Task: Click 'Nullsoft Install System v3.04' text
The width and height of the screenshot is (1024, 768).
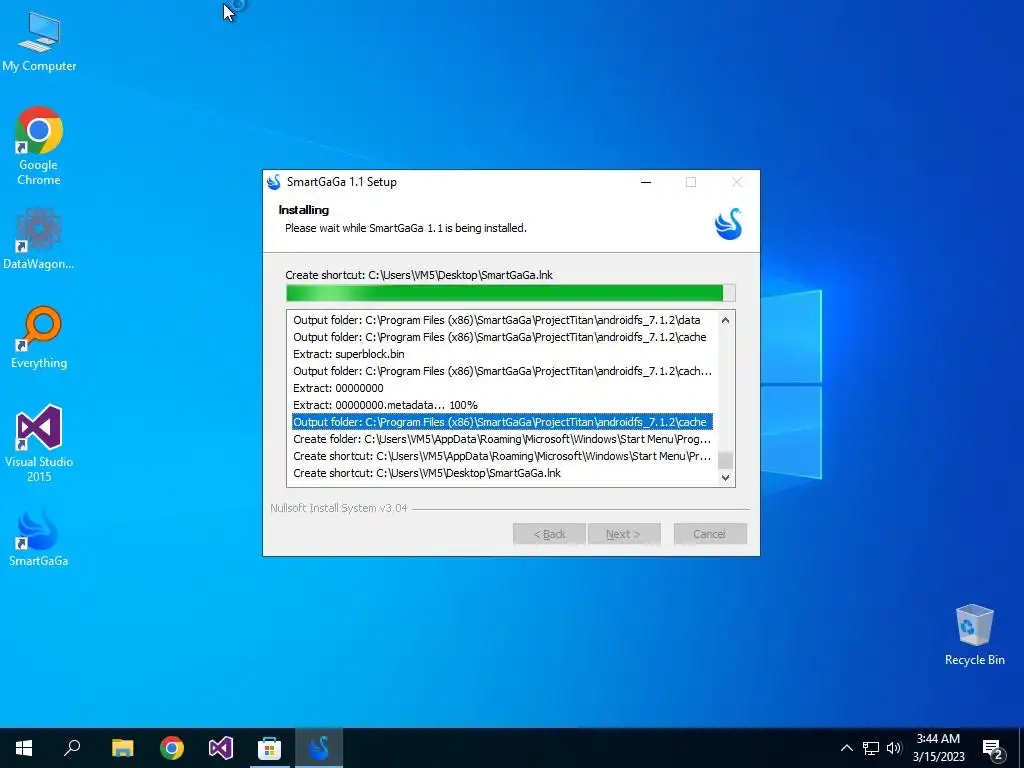Action: click(x=339, y=508)
